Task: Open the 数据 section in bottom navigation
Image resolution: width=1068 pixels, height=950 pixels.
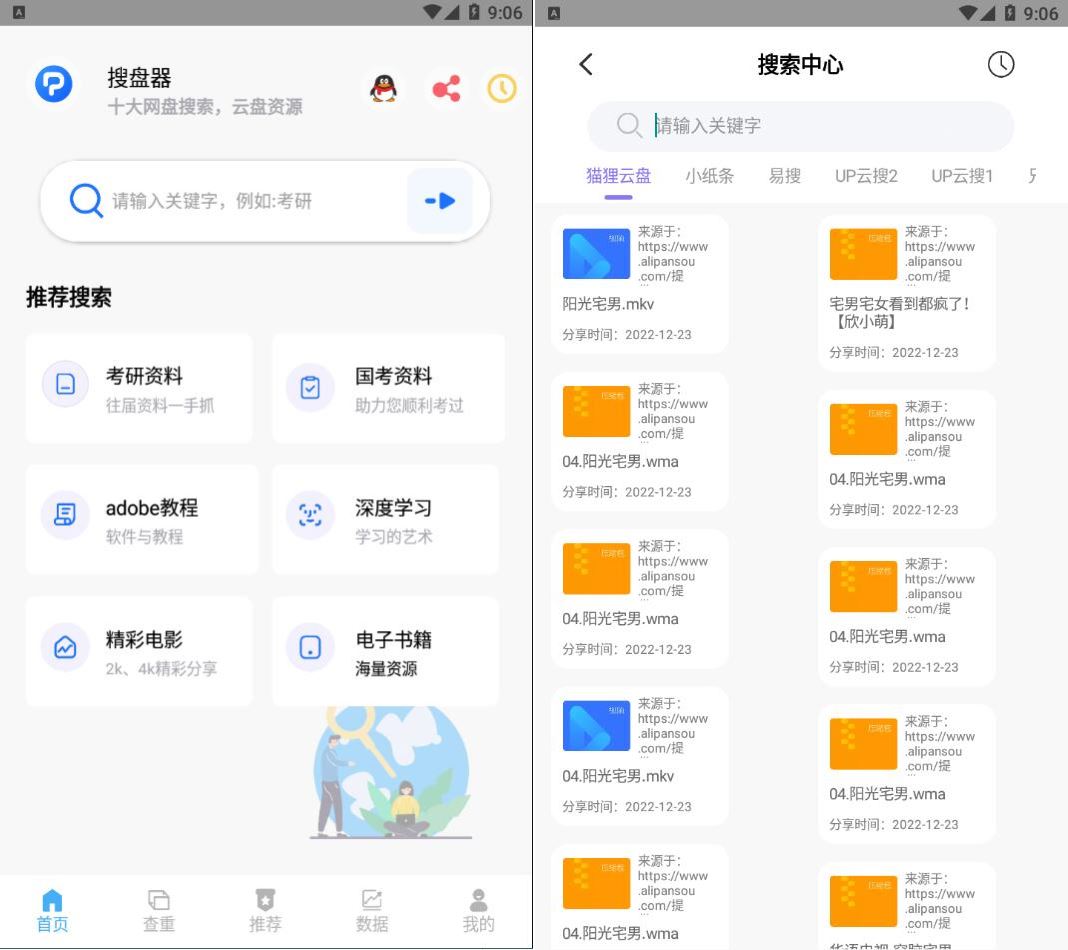Action: [372, 910]
